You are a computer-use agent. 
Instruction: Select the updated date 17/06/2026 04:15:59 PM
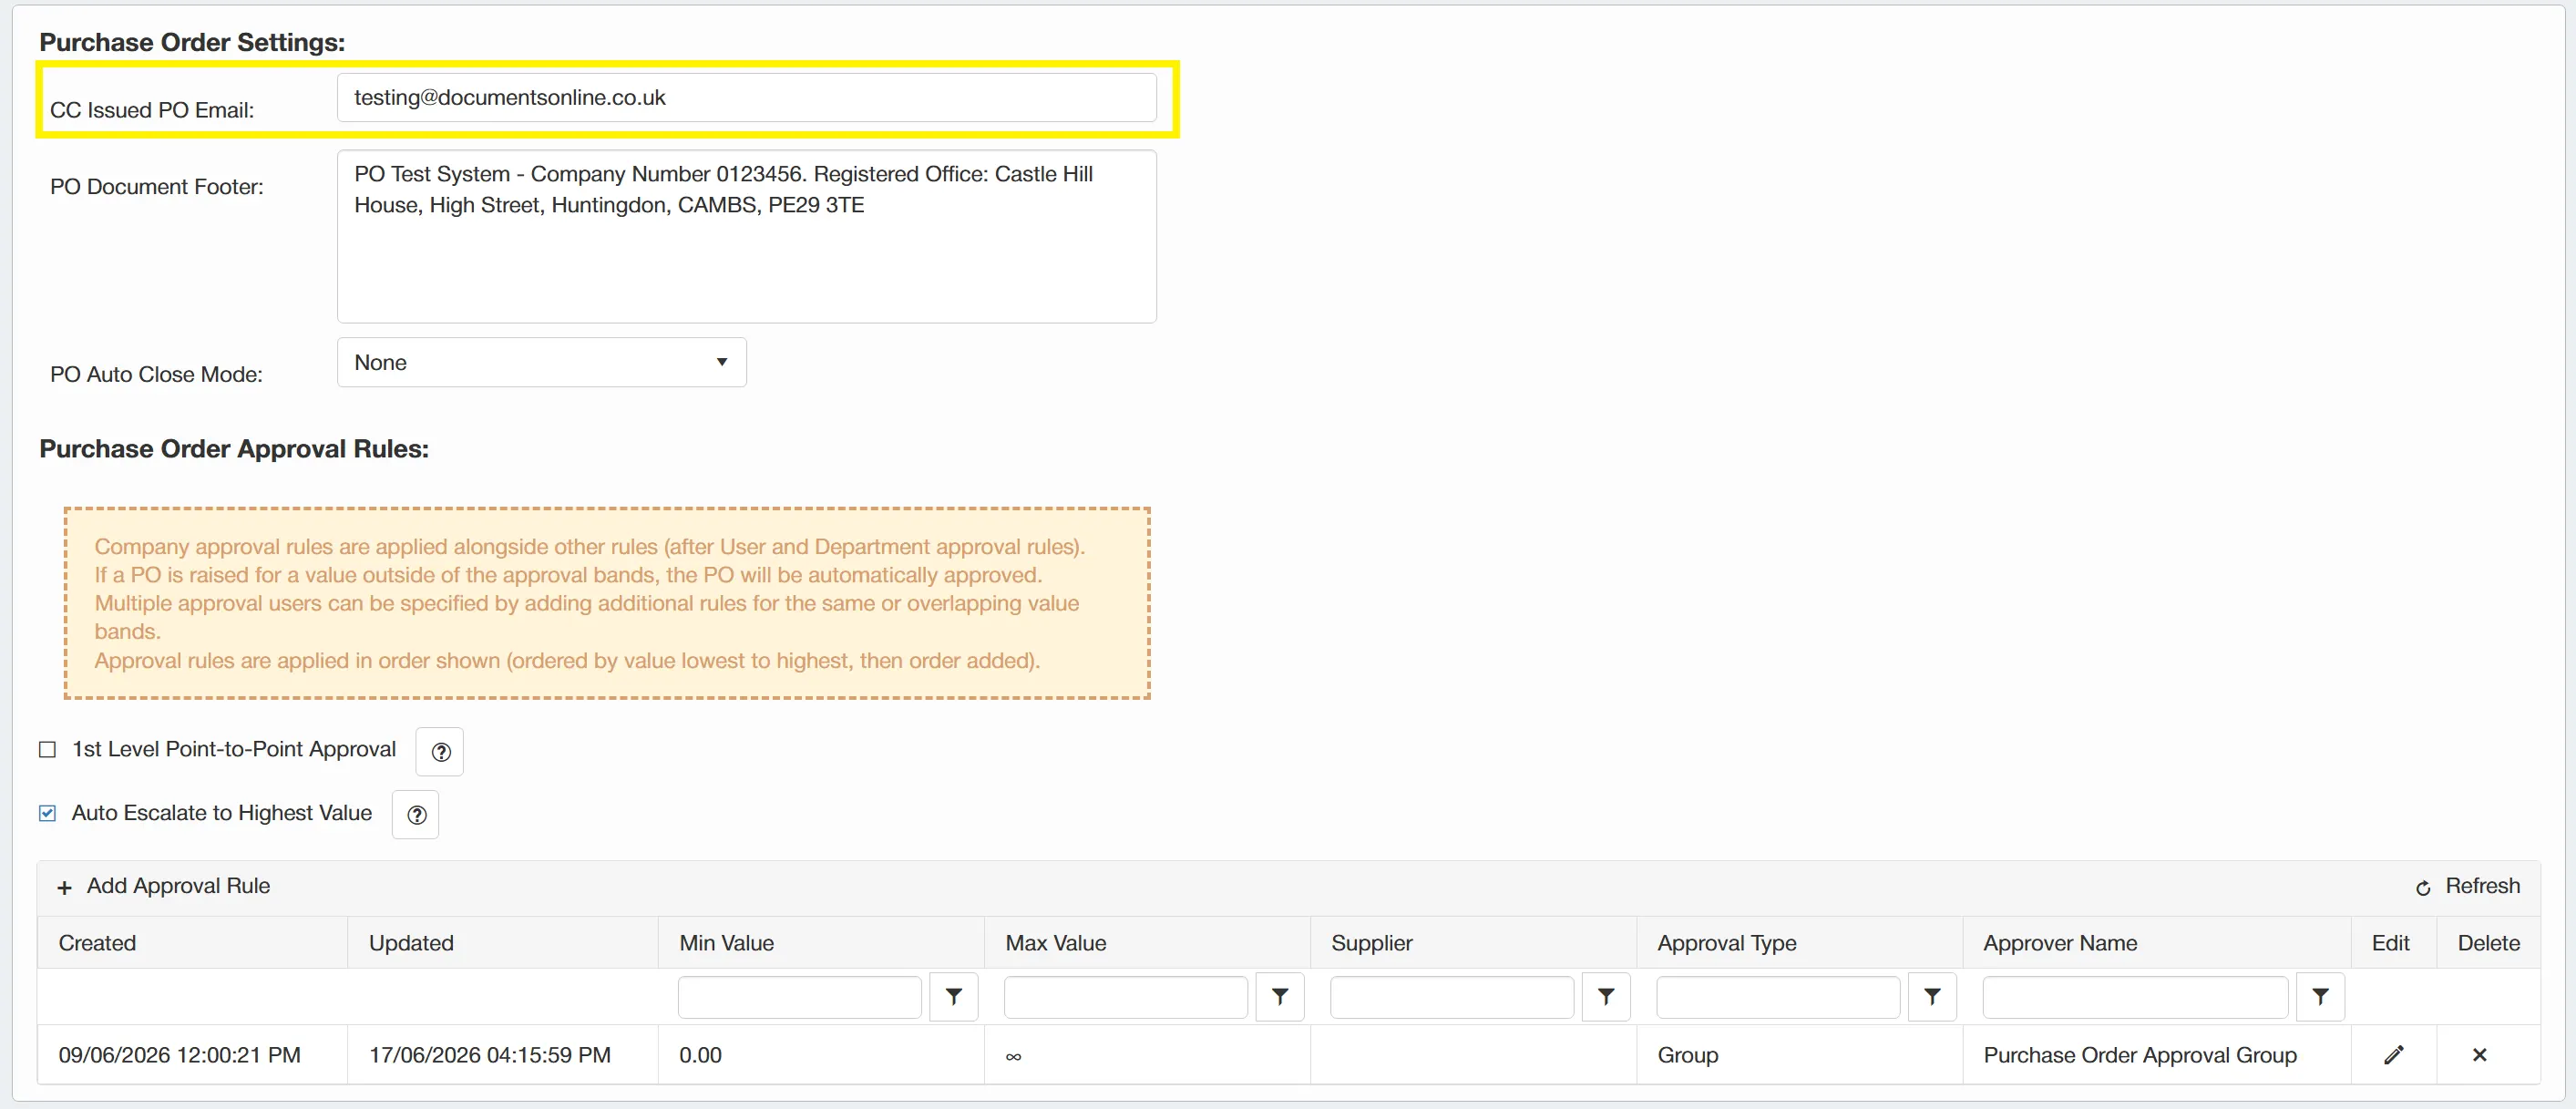tap(490, 1055)
